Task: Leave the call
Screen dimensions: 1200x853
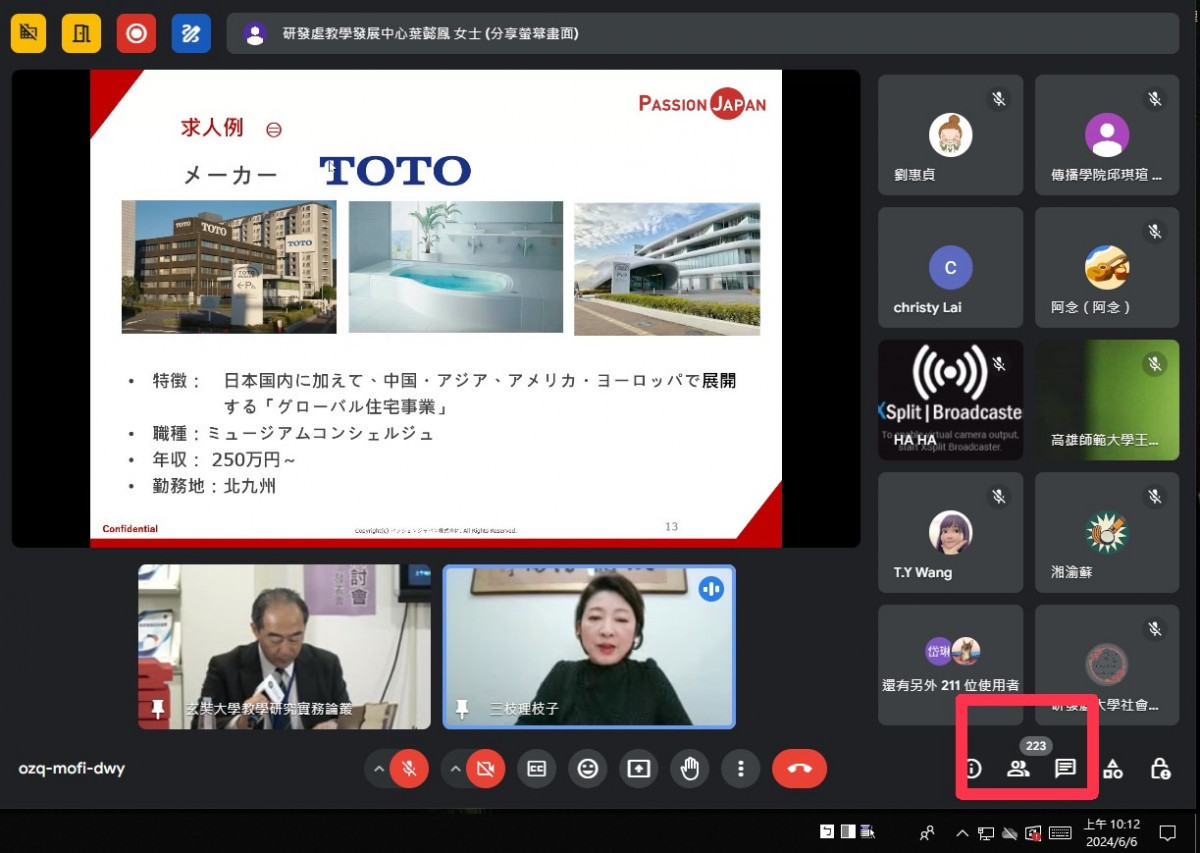Action: [800, 769]
